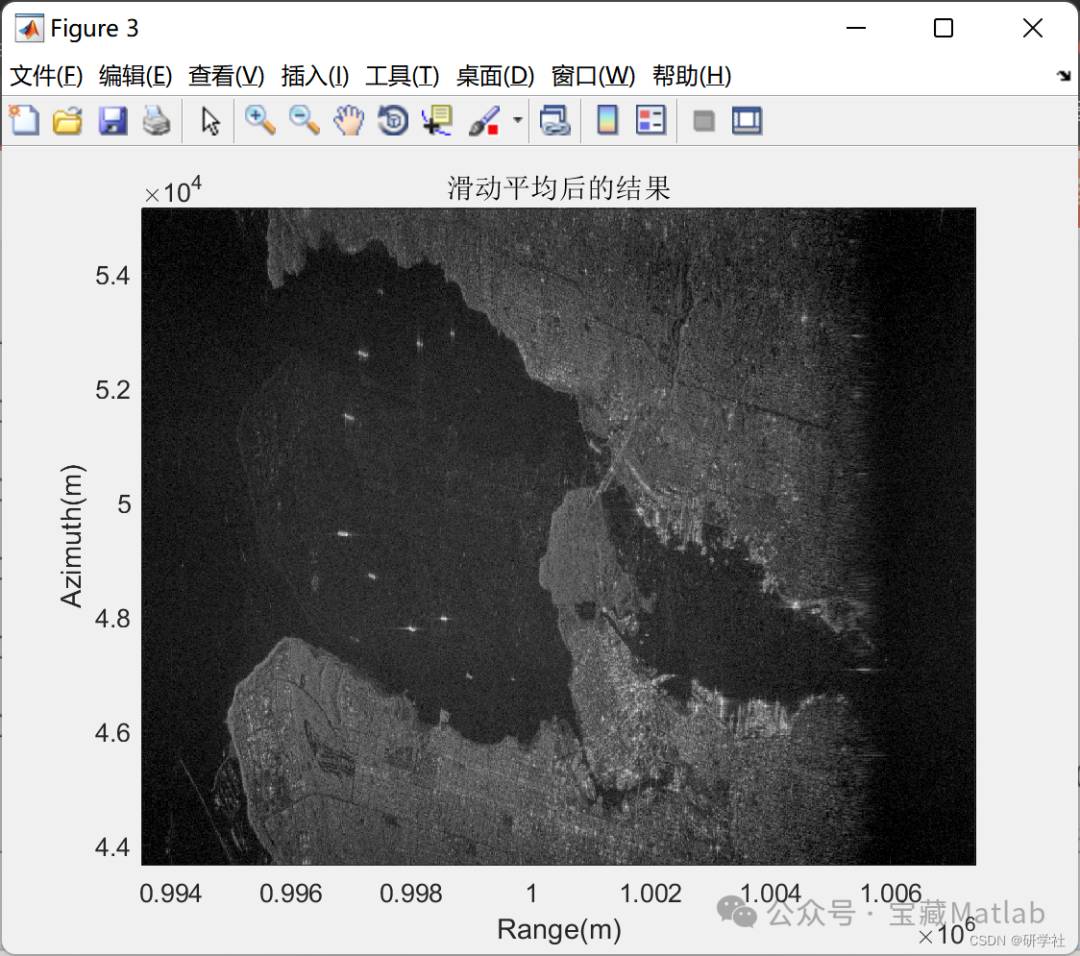Image resolution: width=1080 pixels, height=956 pixels.
Task: Click the x-axis tick label 0.998
Action: [x=411, y=893]
